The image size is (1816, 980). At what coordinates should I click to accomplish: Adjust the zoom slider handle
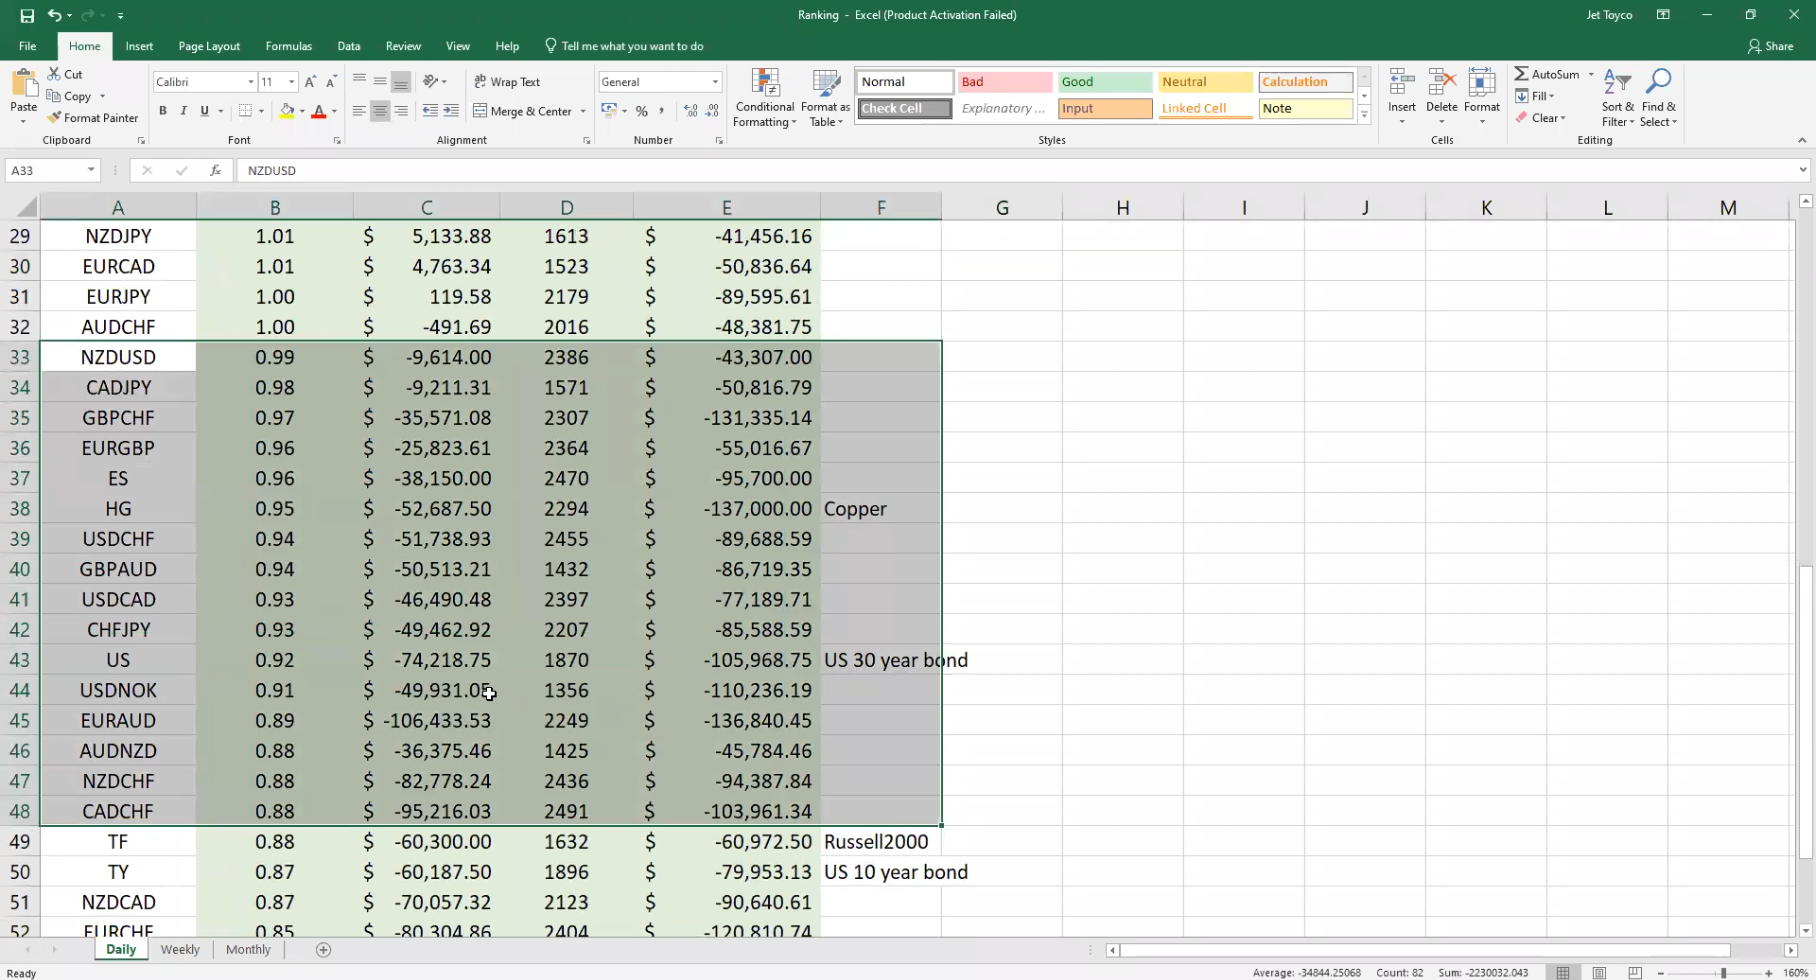coord(1723,973)
